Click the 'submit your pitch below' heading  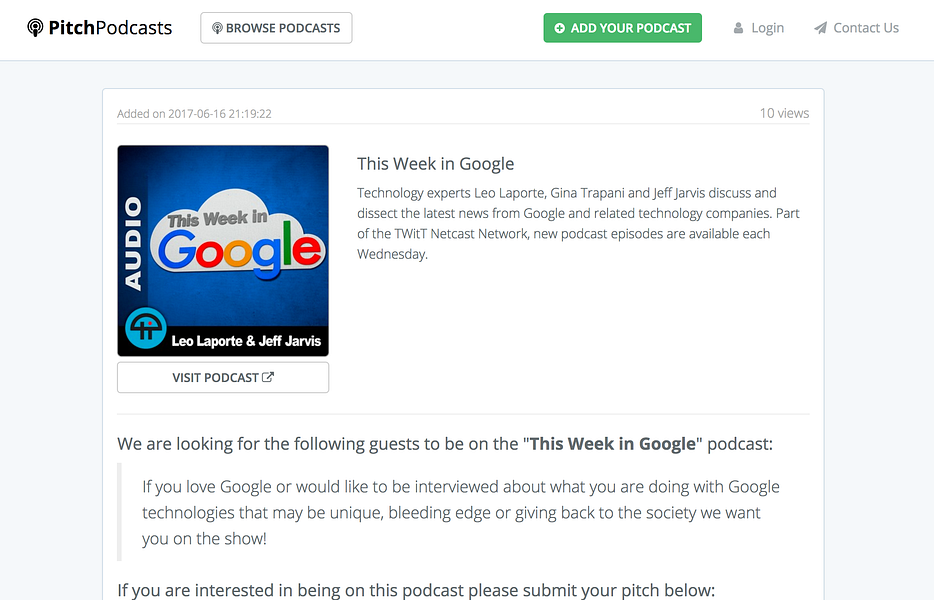tap(416, 590)
